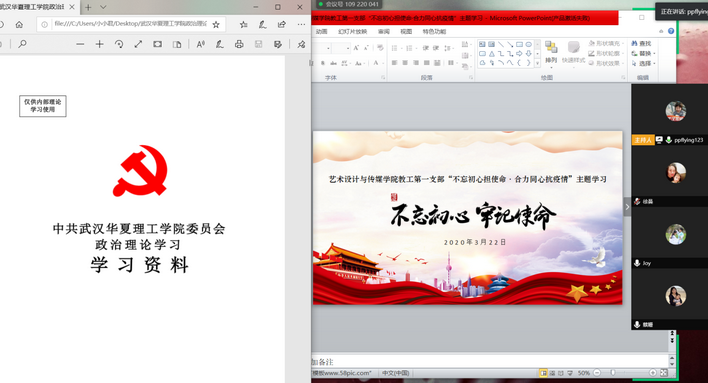
Task: Click fit to width in PDF toolbar
Action: [x=157, y=44]
